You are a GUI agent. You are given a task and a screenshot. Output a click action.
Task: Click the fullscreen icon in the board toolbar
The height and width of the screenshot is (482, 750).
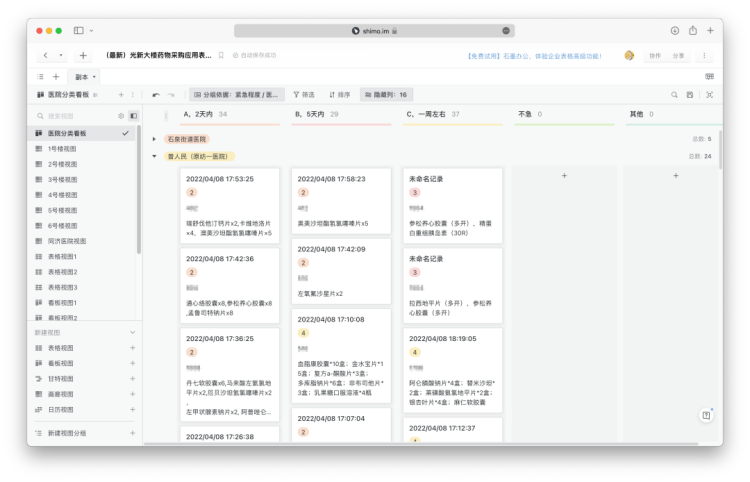point(709,95)
